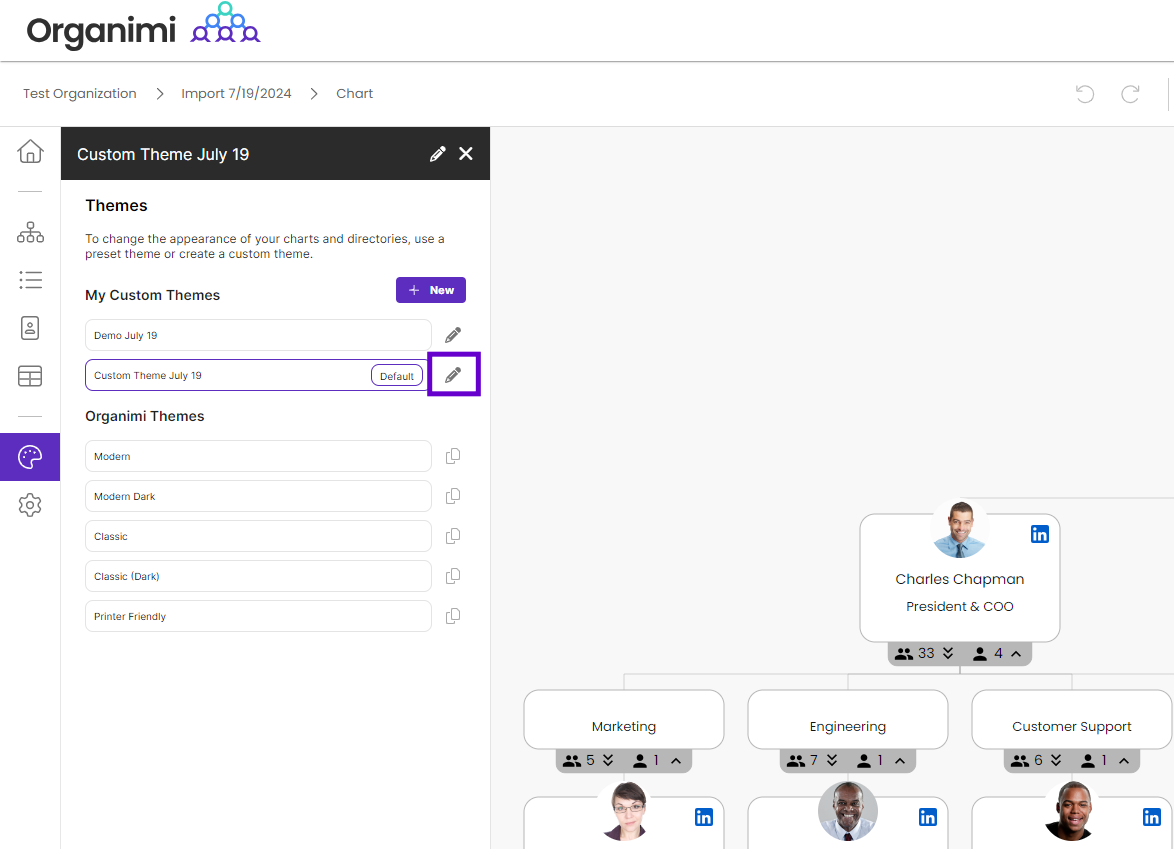1174x849 pixels.
Task: Open the Home icon in sidebar
Action: point(30,151)
